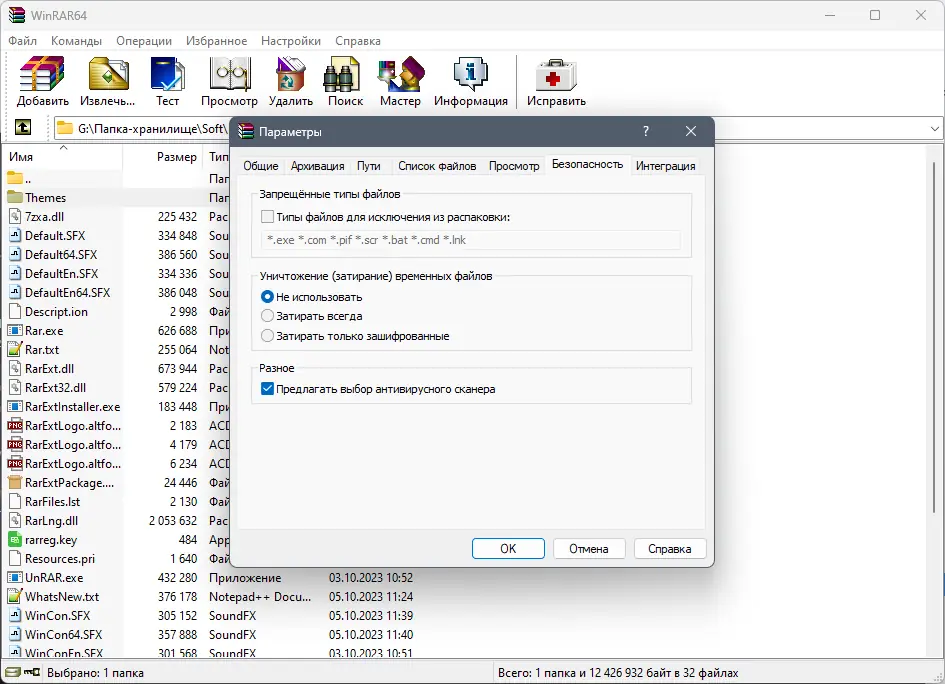Select the Не использовать radio button
The height and width of the screenshot is (684, 945).
click(x=268, y=297)
